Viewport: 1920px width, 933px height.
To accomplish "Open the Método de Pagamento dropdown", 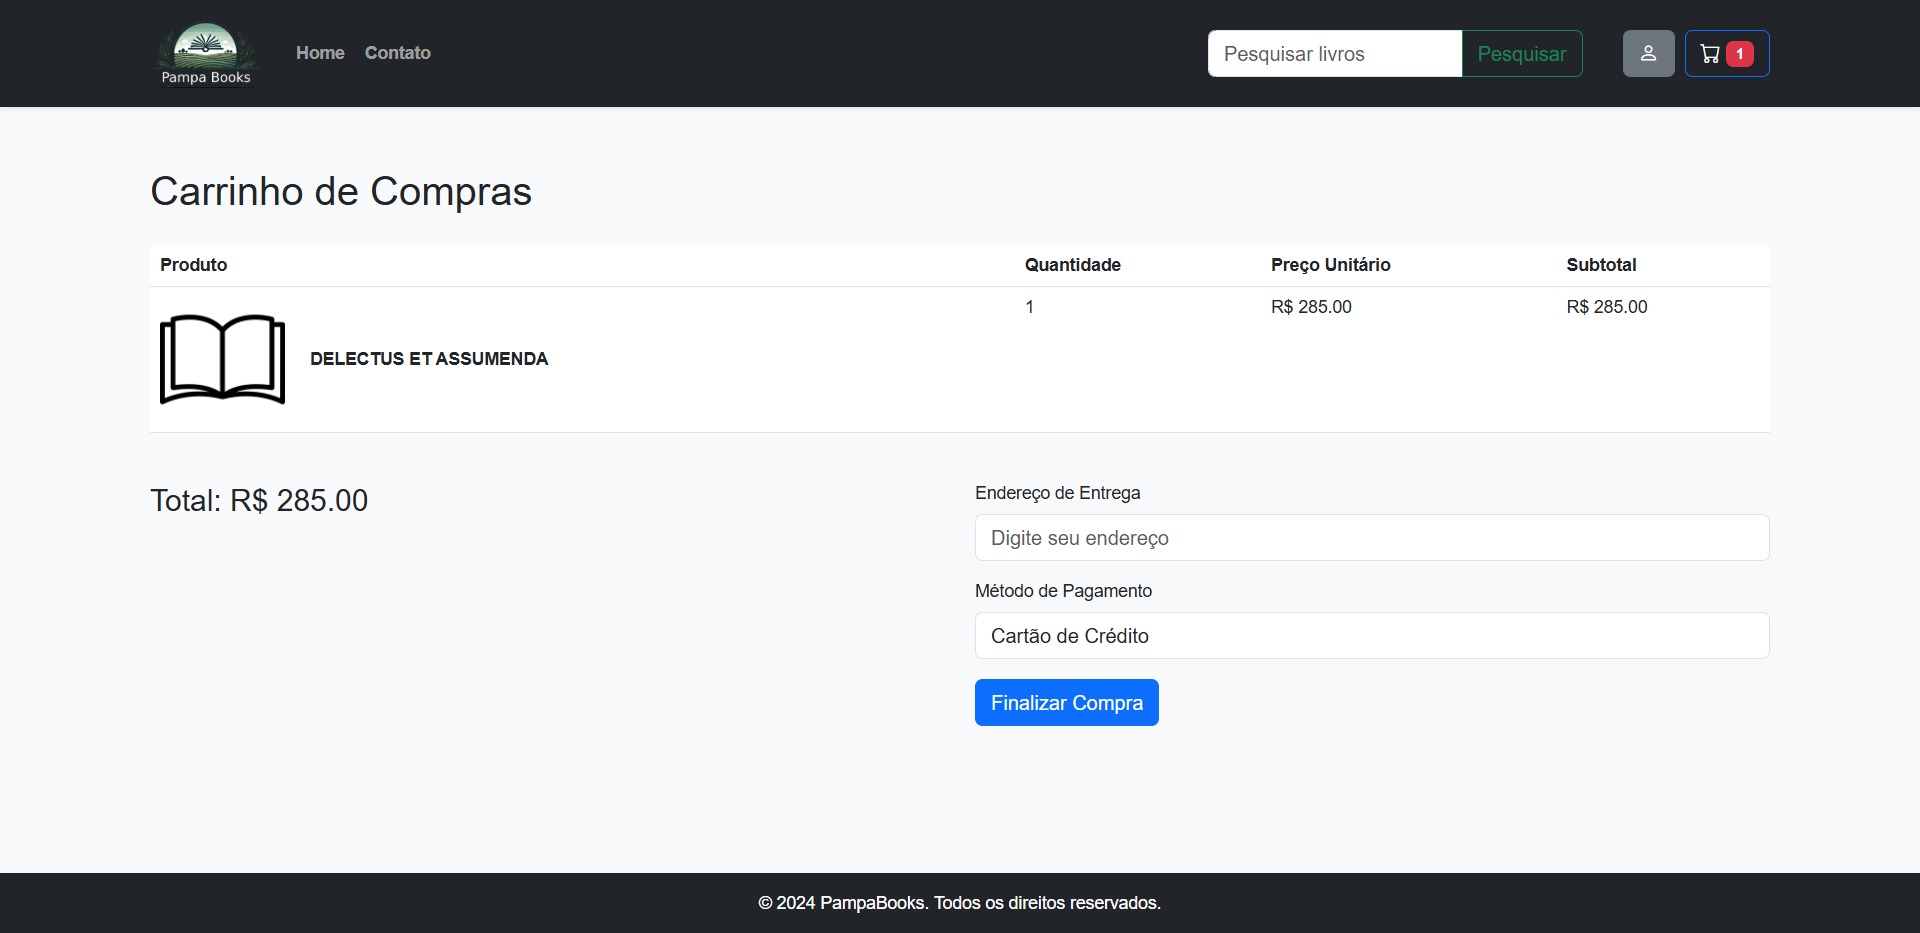I will pos(1371,635).
